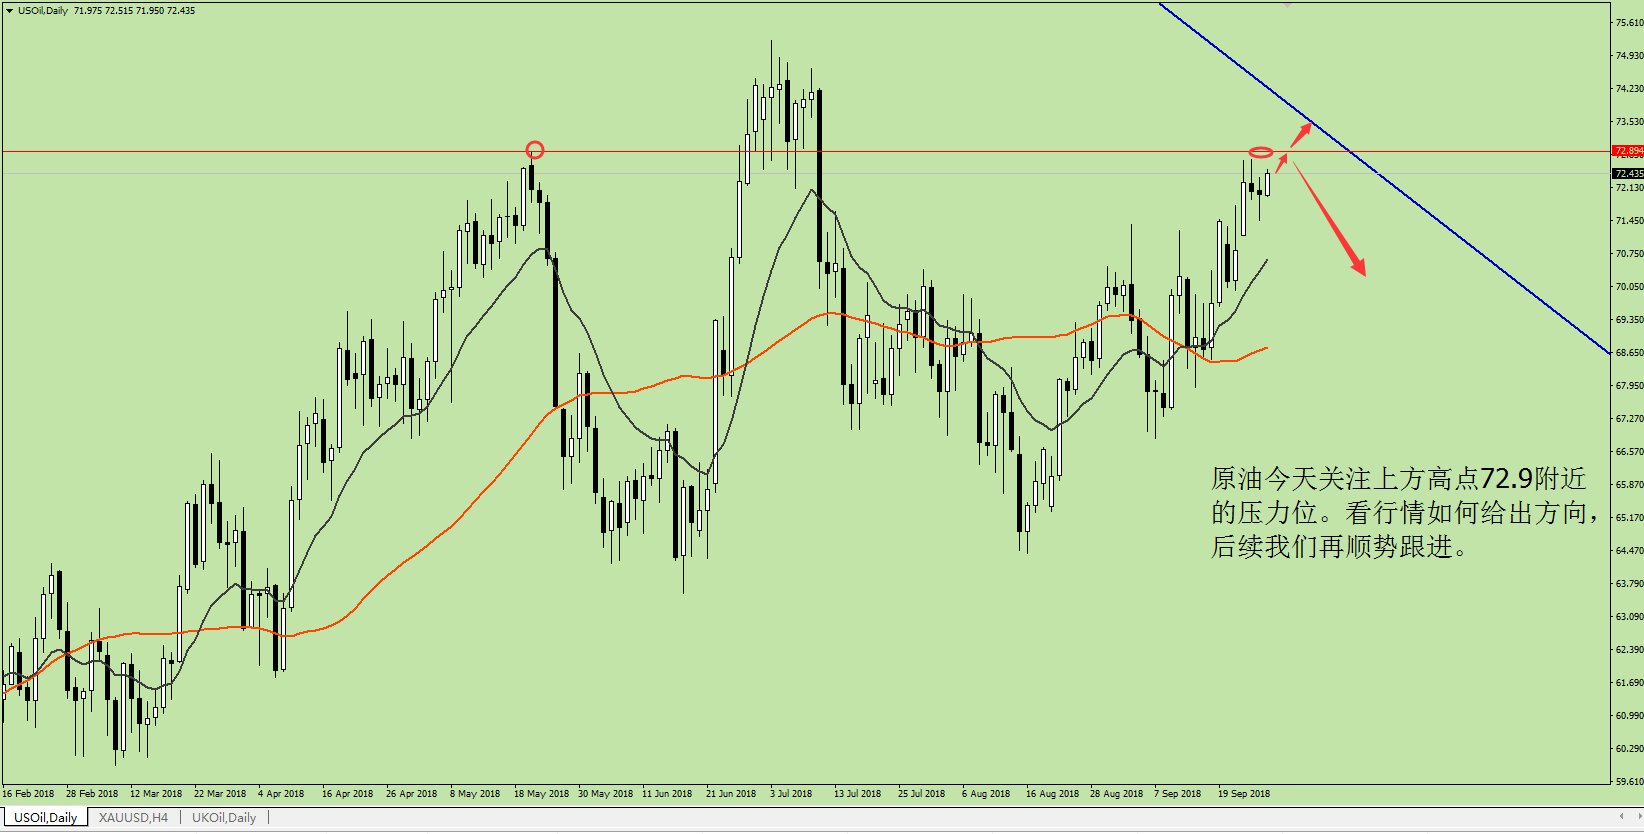Click the 21 Jun 2018 date label
Viewport: 1644px width, 834px height.
(731, 794)
